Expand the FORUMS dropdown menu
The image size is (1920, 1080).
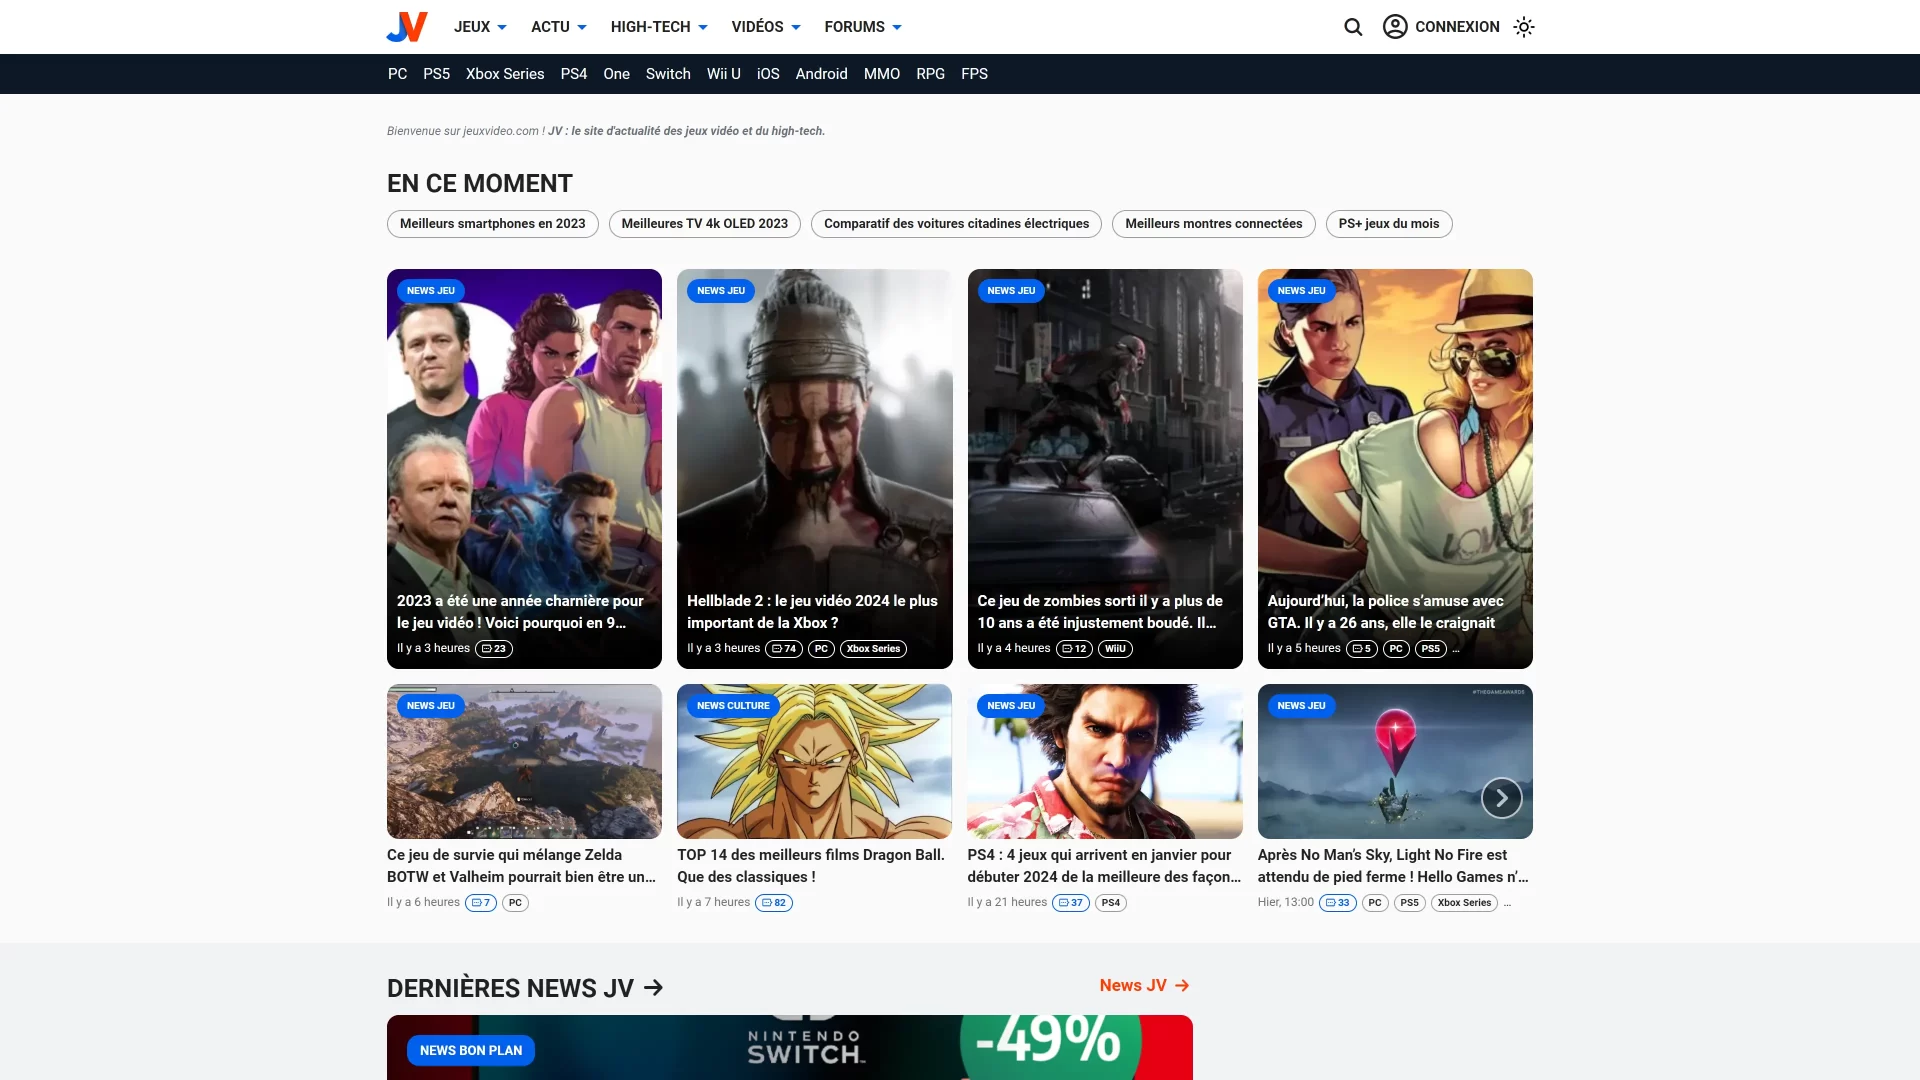click(863, 27)
